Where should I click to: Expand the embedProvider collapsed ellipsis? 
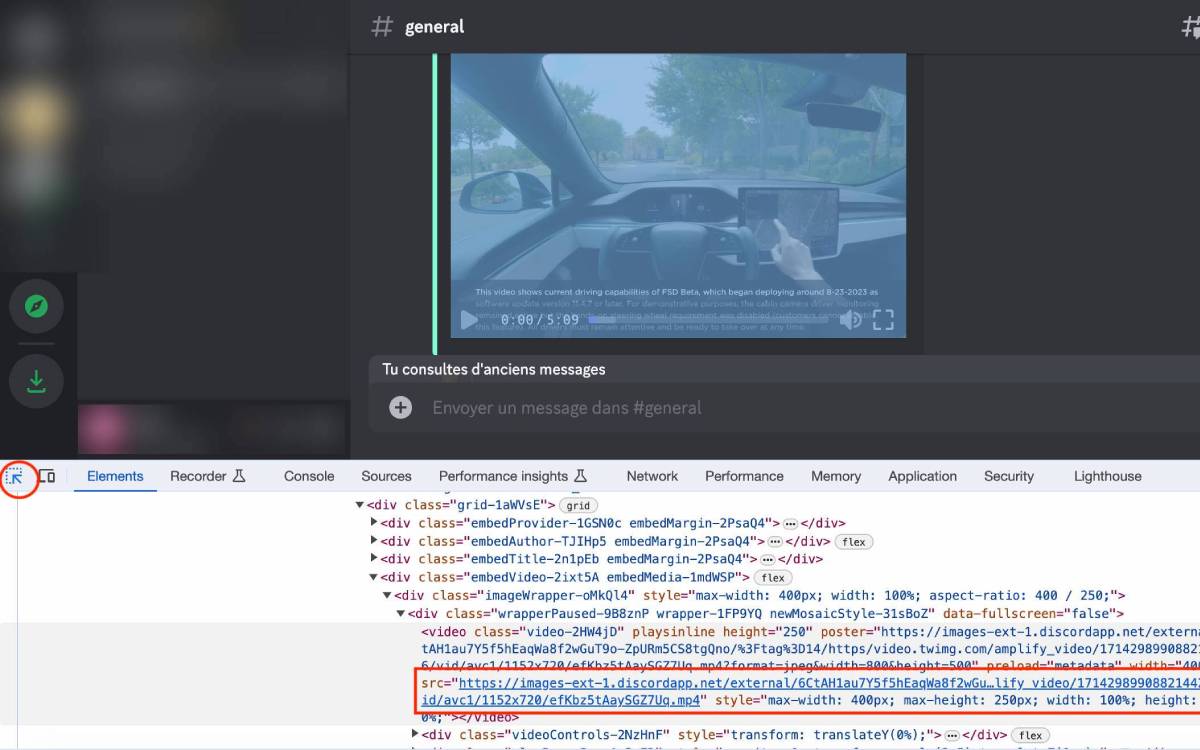pos(789,523)
